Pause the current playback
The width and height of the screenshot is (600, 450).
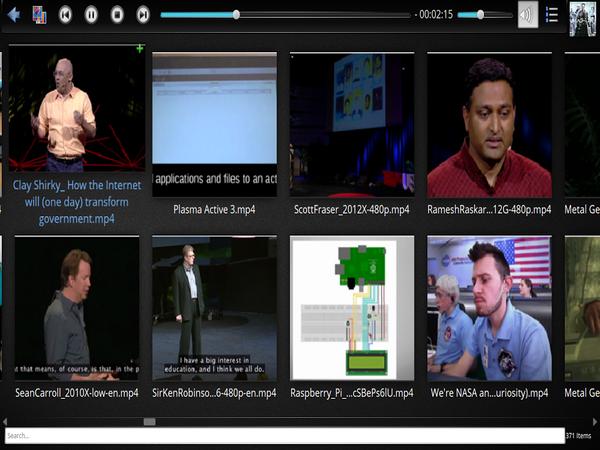click(91, 15)
